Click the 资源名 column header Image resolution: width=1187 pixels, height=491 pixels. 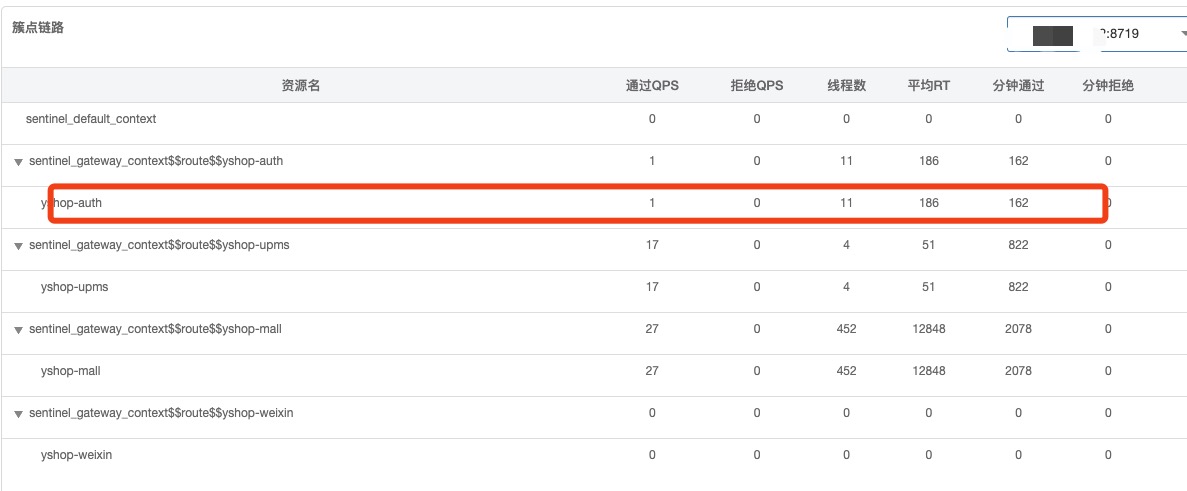[300, 86]
